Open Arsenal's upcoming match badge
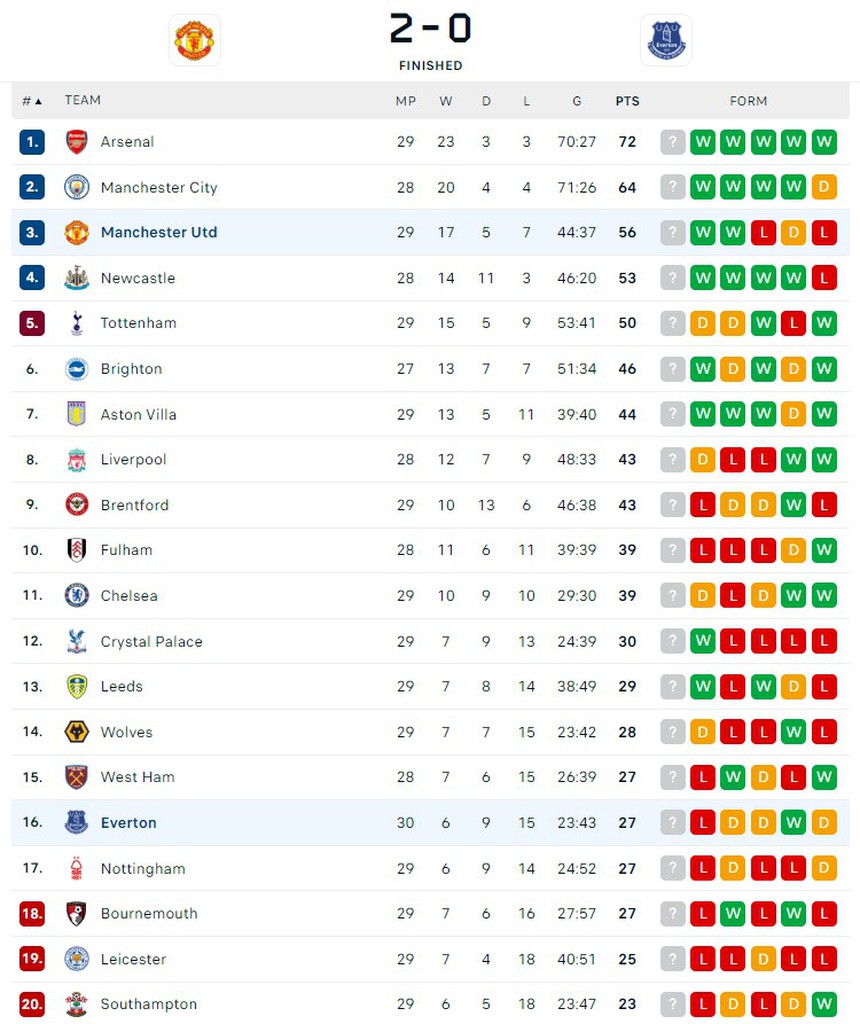This screenshot has width=860, height=1024. tap(672, 142)
